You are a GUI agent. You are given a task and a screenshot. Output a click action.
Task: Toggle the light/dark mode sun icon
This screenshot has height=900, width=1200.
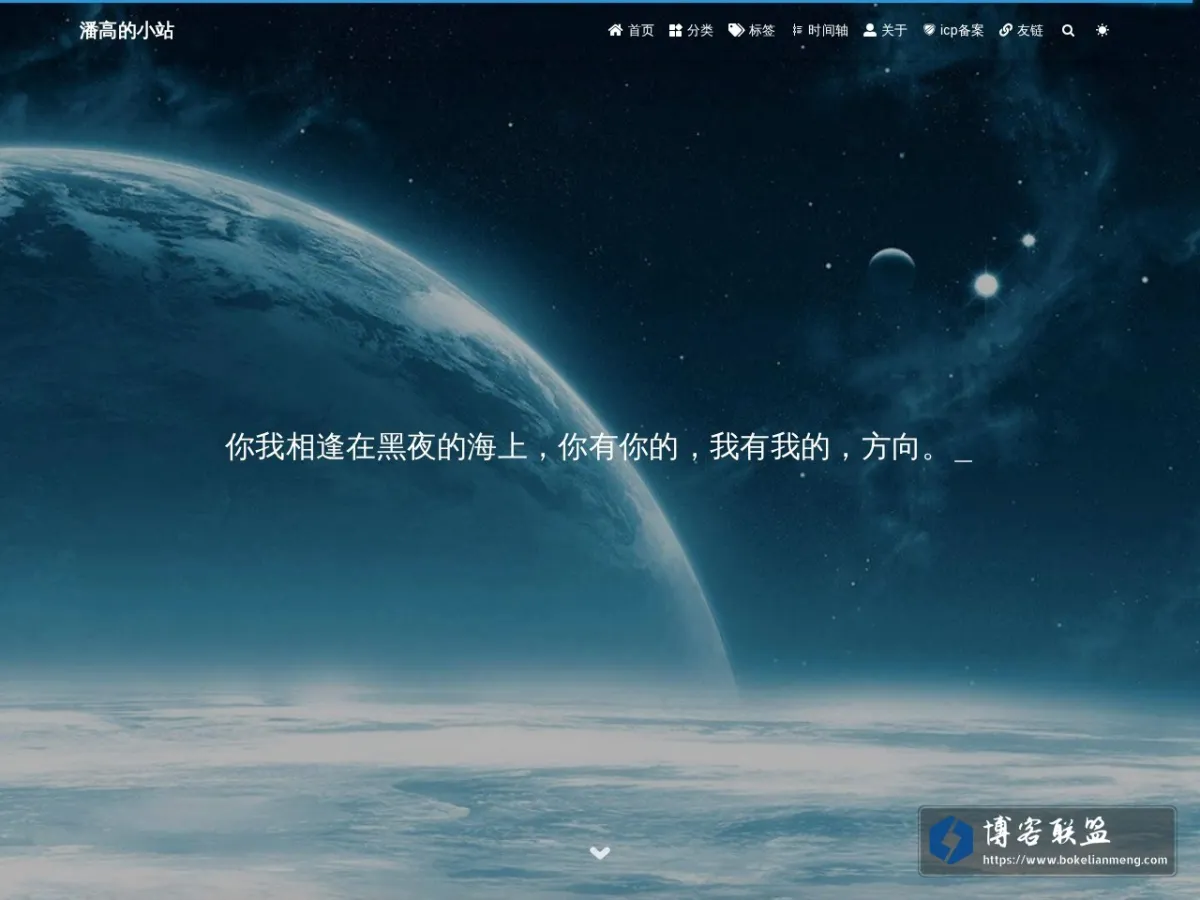(x=1102, y=31)
